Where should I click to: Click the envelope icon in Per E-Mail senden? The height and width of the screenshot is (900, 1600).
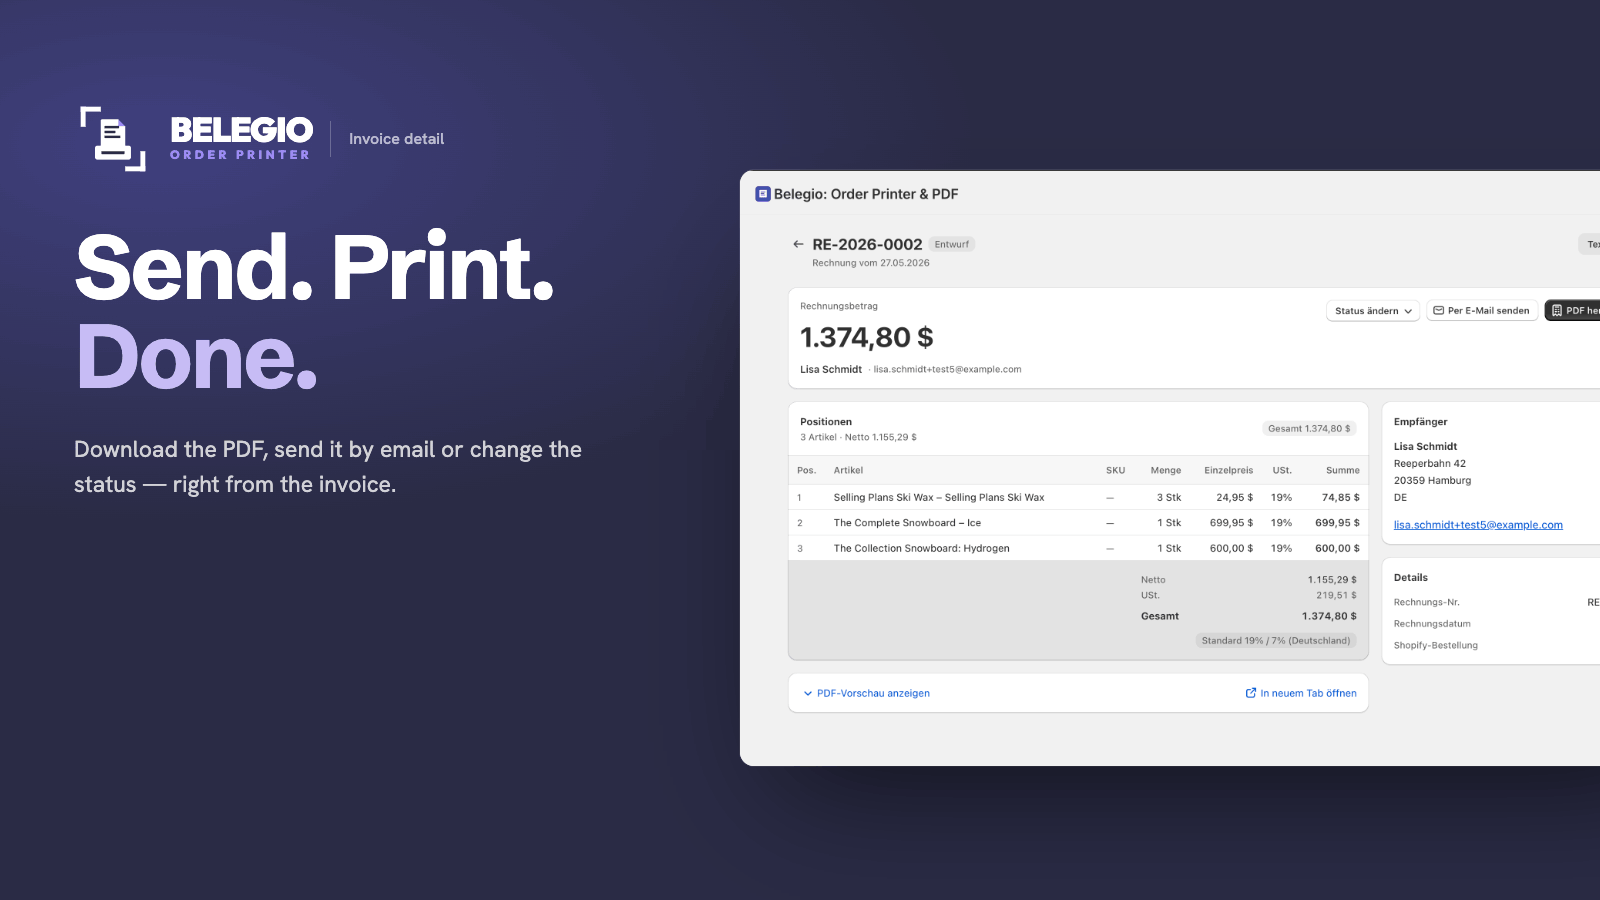pos(1439,311)
